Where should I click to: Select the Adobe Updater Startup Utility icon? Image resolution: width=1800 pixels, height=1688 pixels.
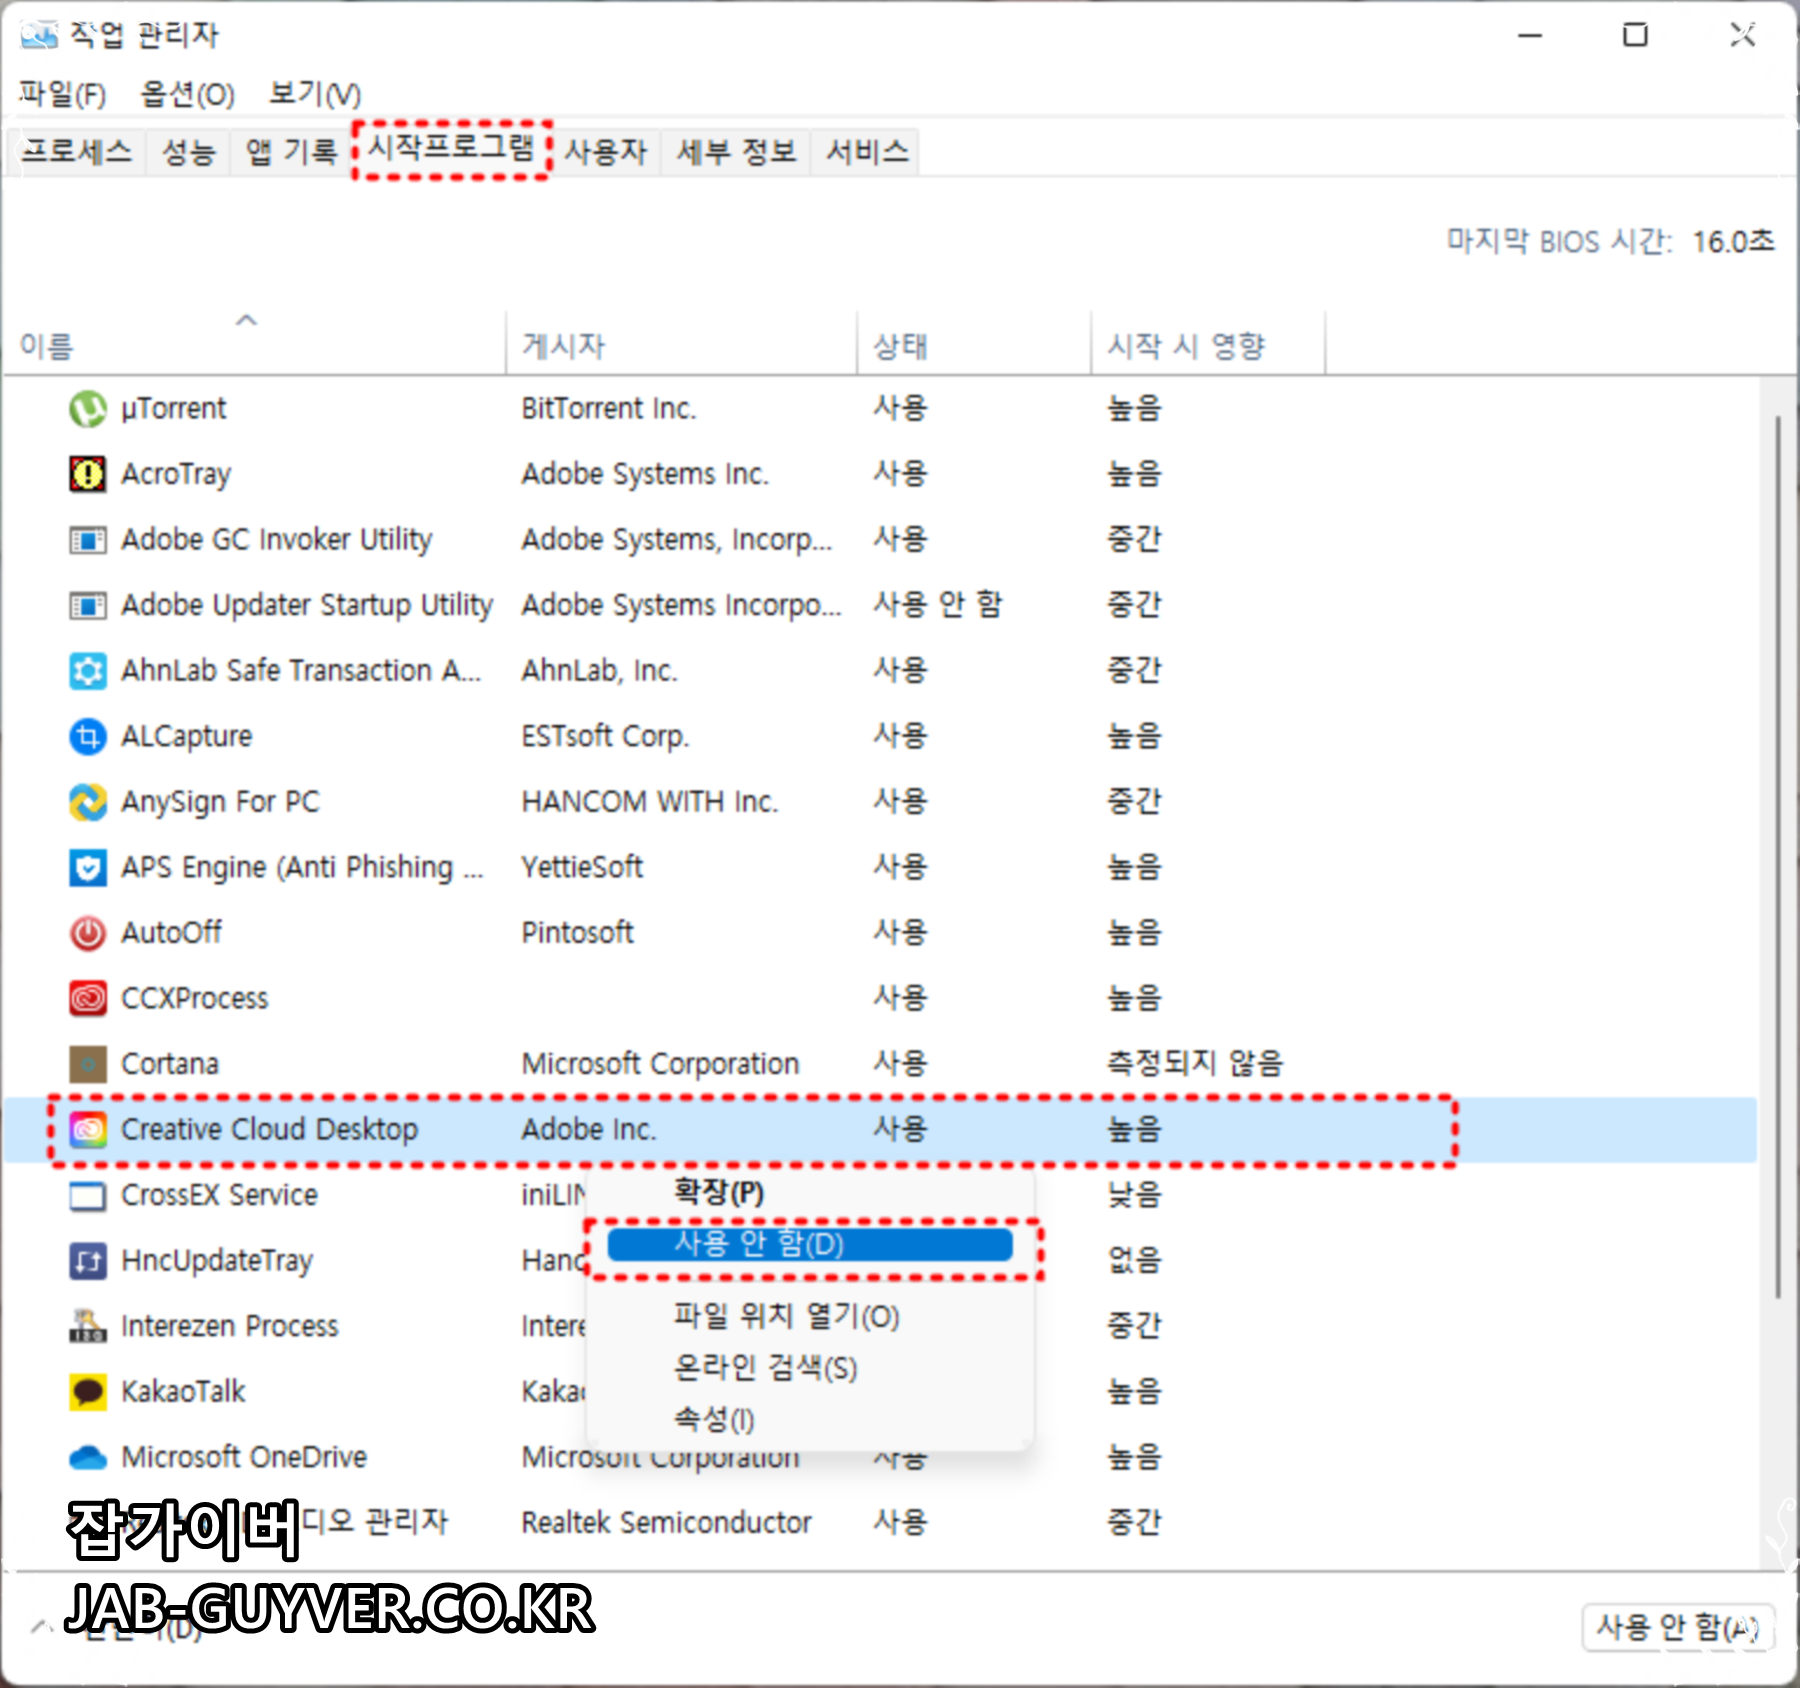click(88, 606)
